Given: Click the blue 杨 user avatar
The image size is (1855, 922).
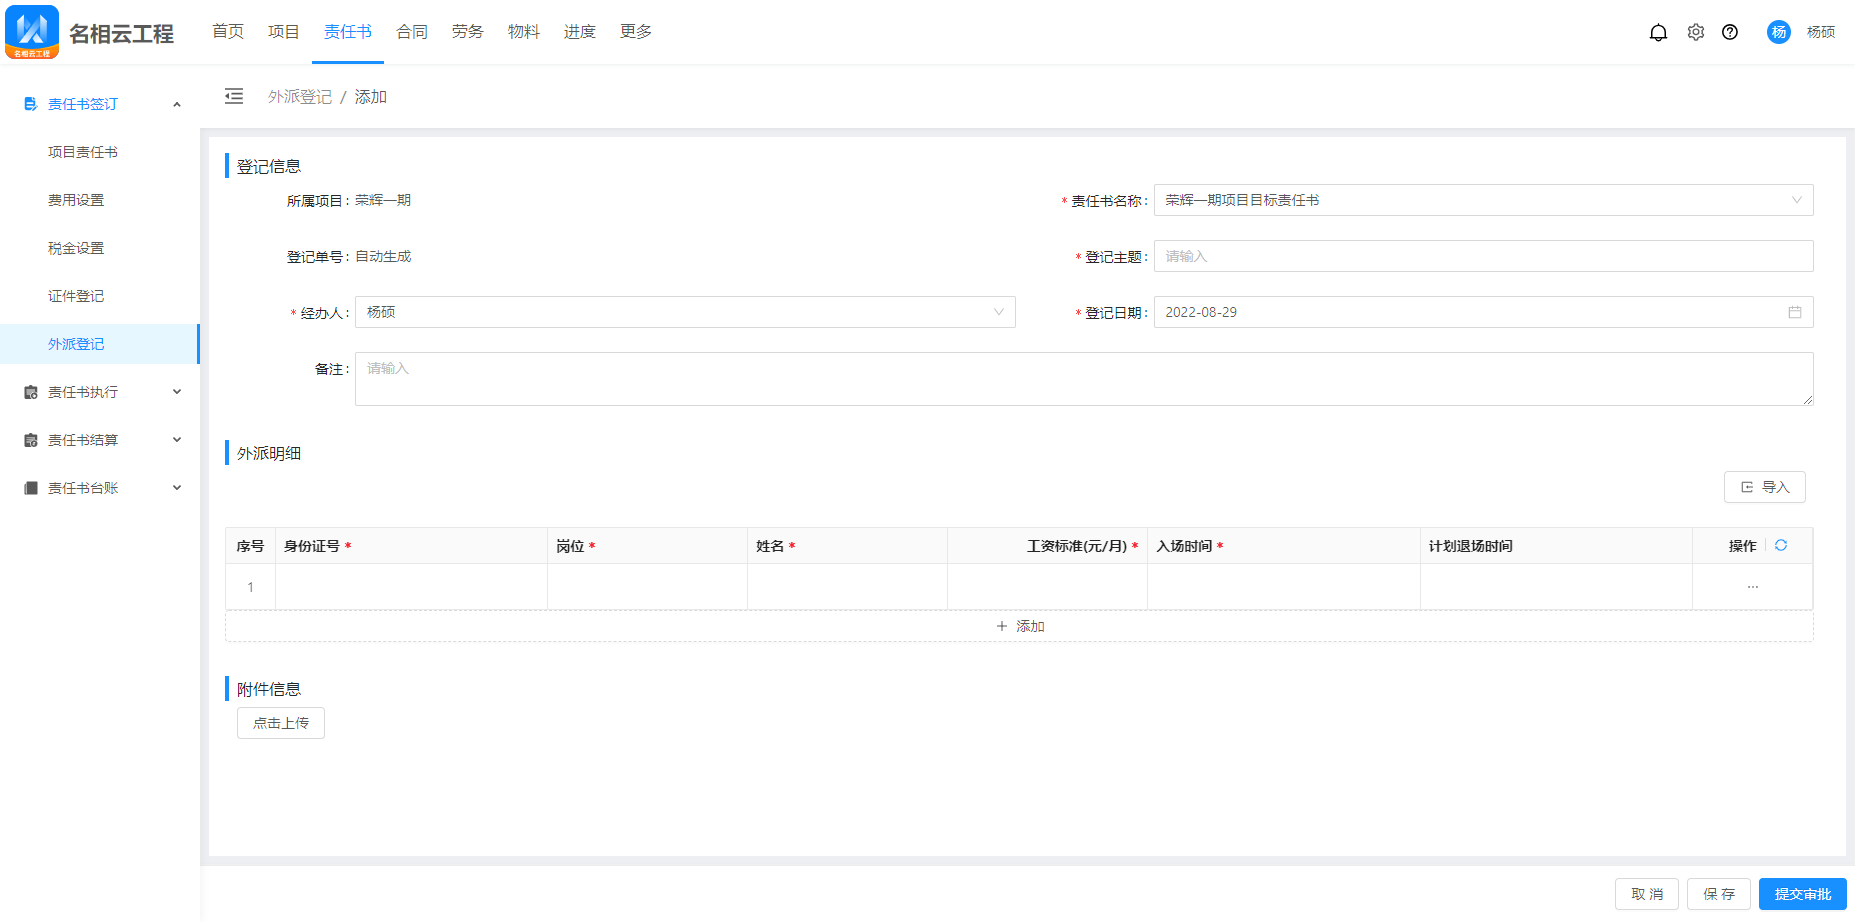Looking at the screenshot, I should click(1779, 32).
